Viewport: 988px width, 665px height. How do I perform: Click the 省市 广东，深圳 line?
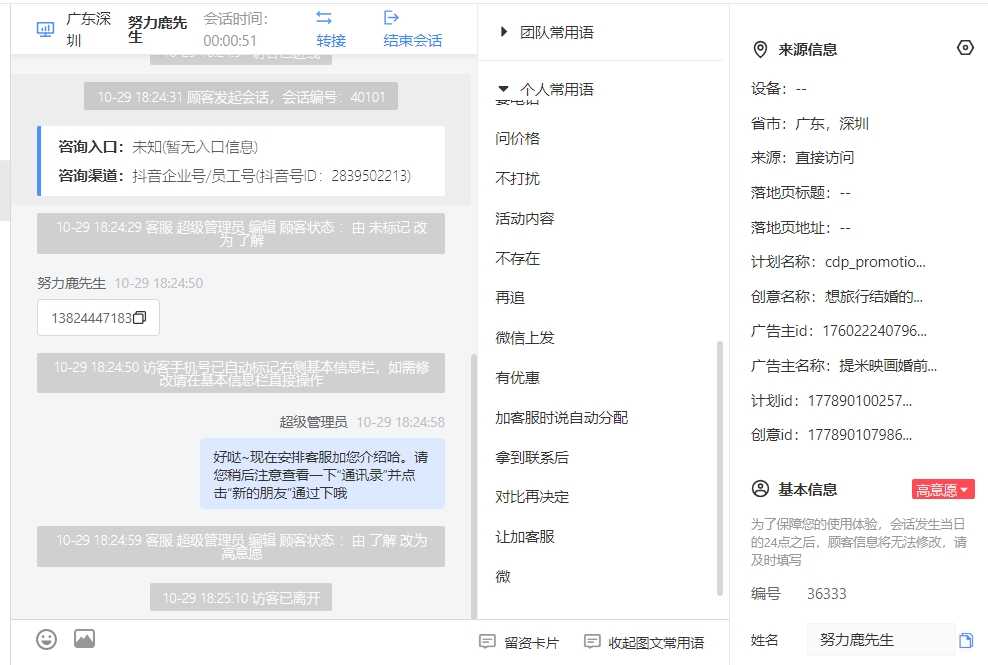click(810, 124)
